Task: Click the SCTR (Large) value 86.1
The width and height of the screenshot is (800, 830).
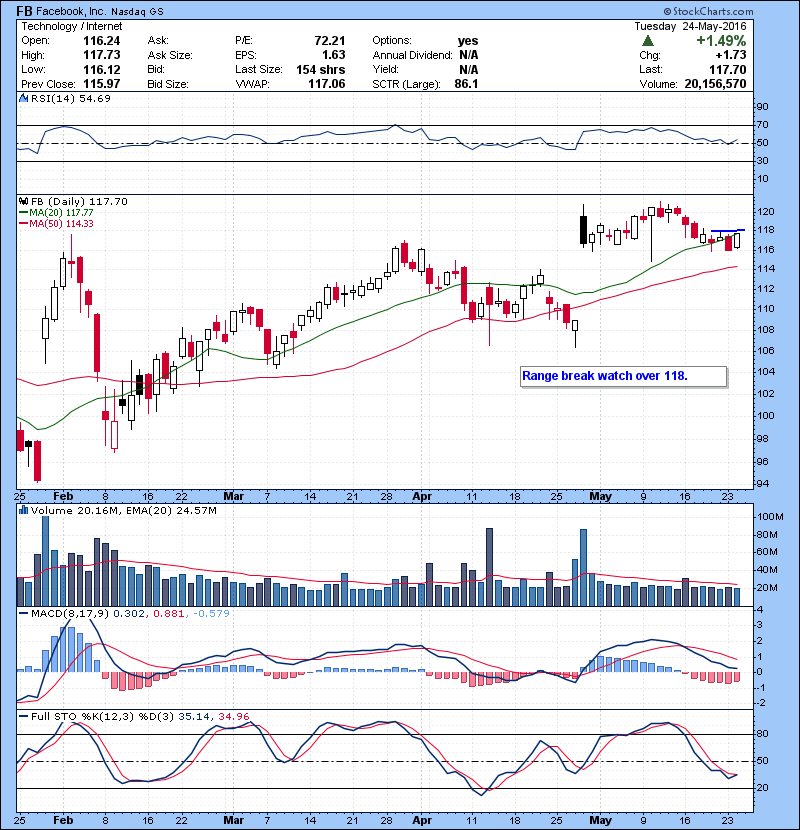Action: point(466,84)
